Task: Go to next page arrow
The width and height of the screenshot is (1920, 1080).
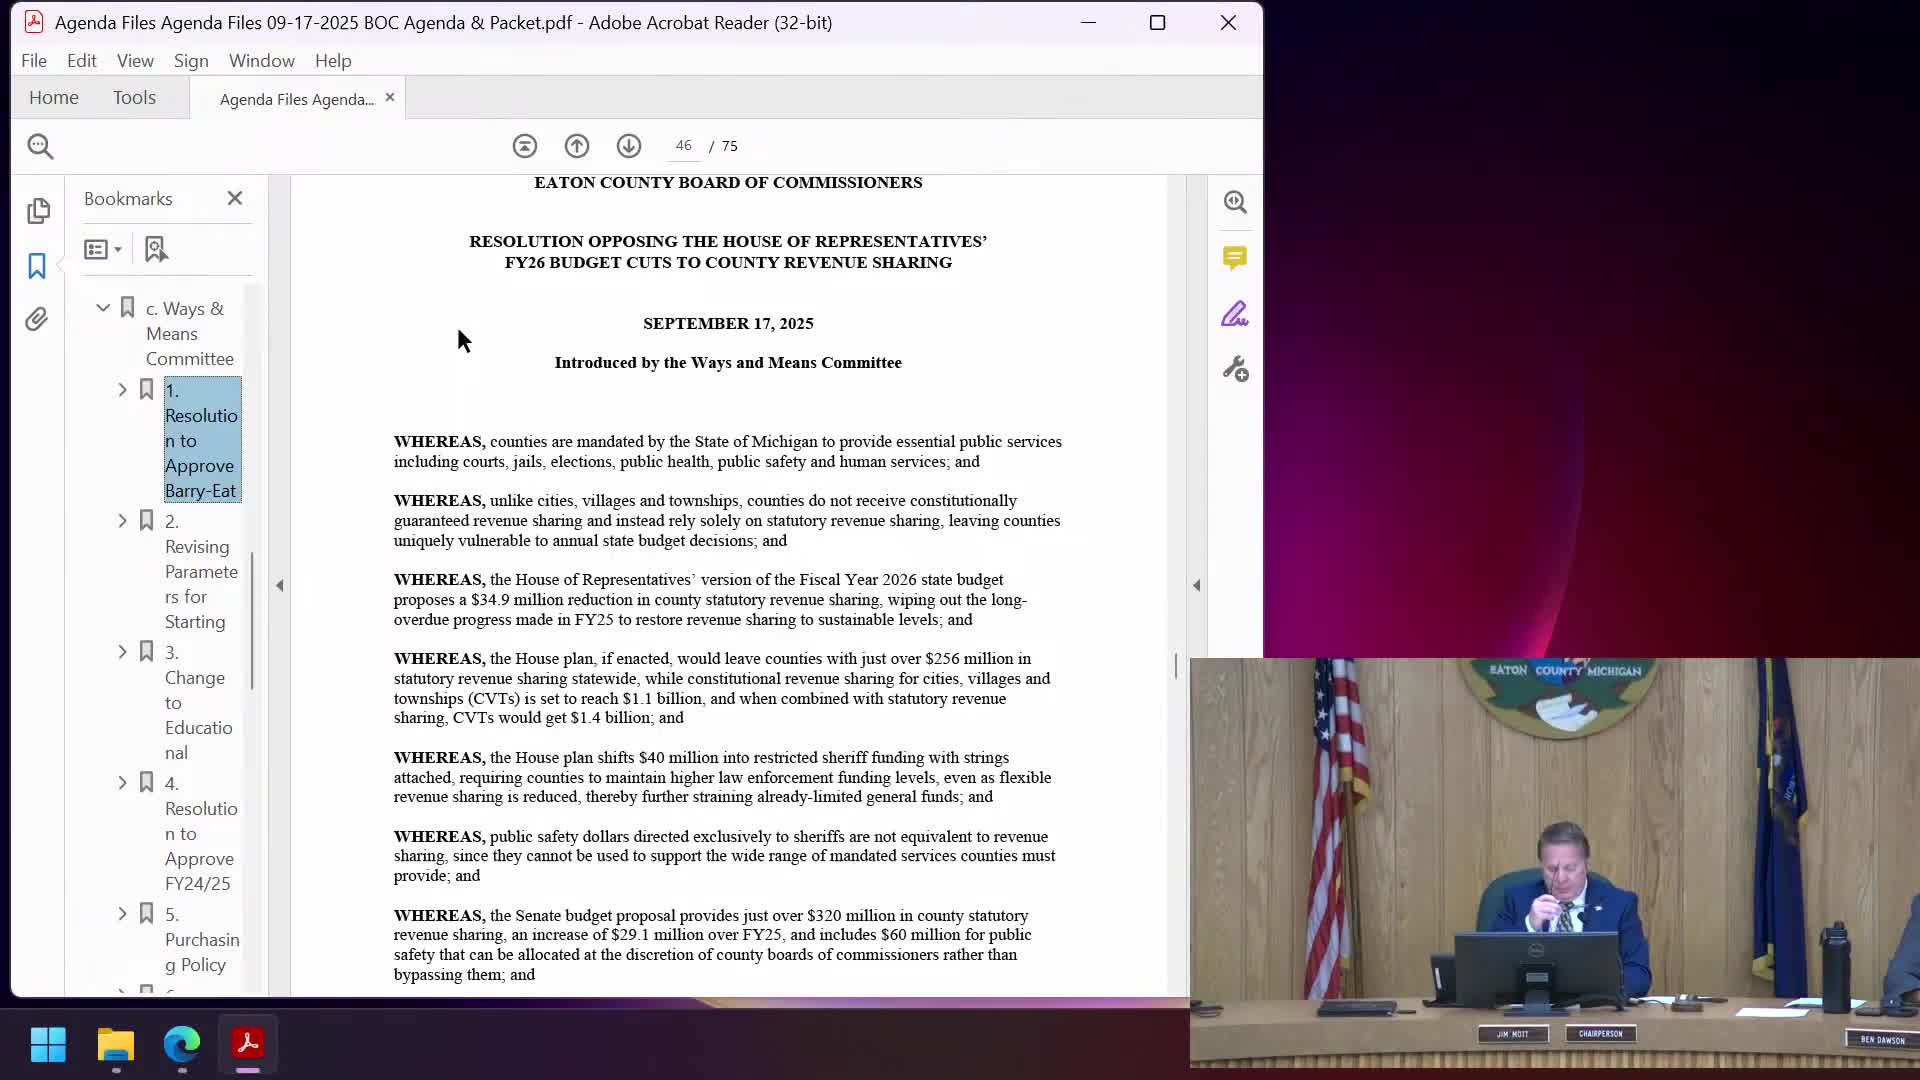Action: tap(629, 146)
